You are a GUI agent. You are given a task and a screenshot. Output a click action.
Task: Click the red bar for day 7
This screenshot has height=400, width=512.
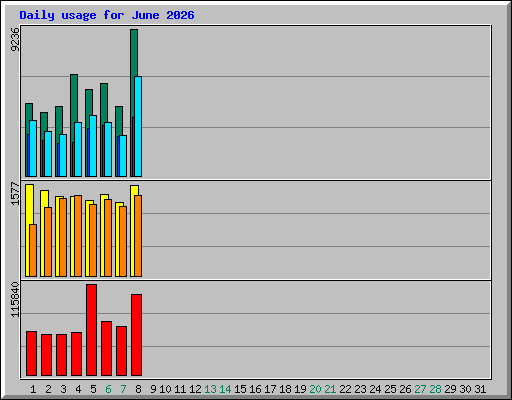(x=121, y=351)
